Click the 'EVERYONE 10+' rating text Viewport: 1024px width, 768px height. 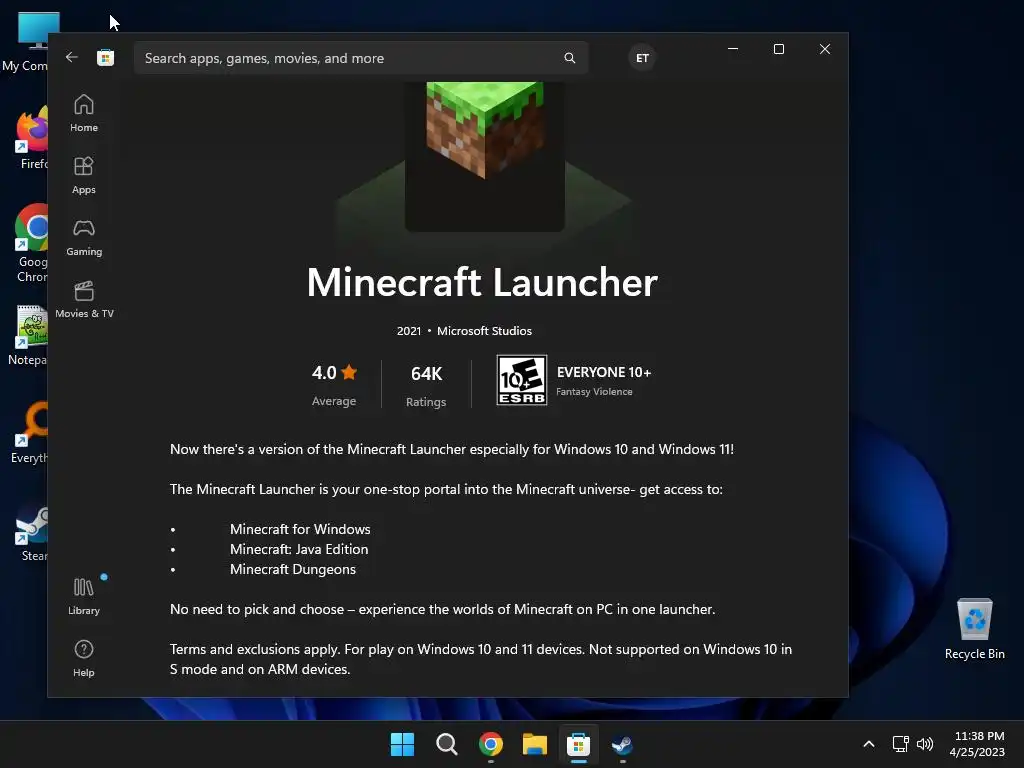pyautogui.click(x=603, y=372)
